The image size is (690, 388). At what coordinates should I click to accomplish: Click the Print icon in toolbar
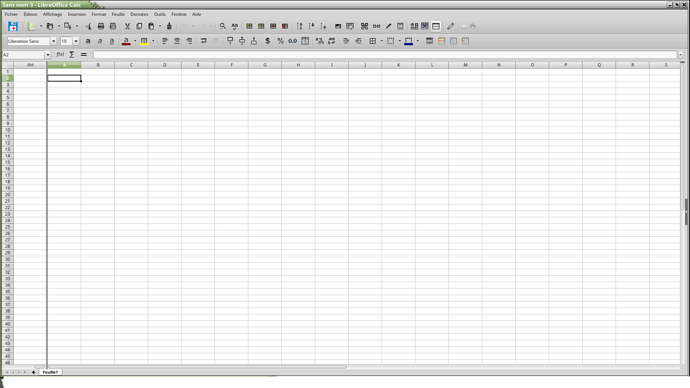tap(101, 26)
